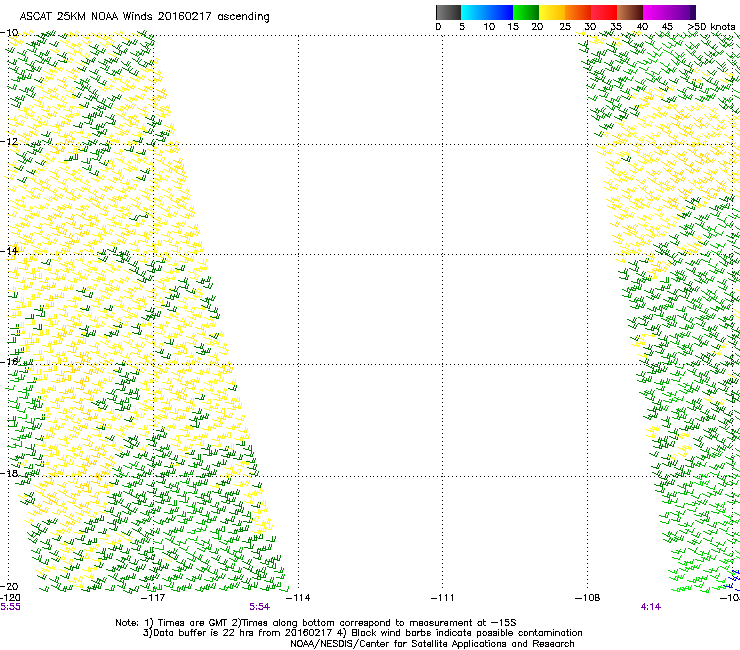Click legend tick label '40'
The width and height of the screenshot is (740, 650).
pyautogui.click(x=642, y=26)
